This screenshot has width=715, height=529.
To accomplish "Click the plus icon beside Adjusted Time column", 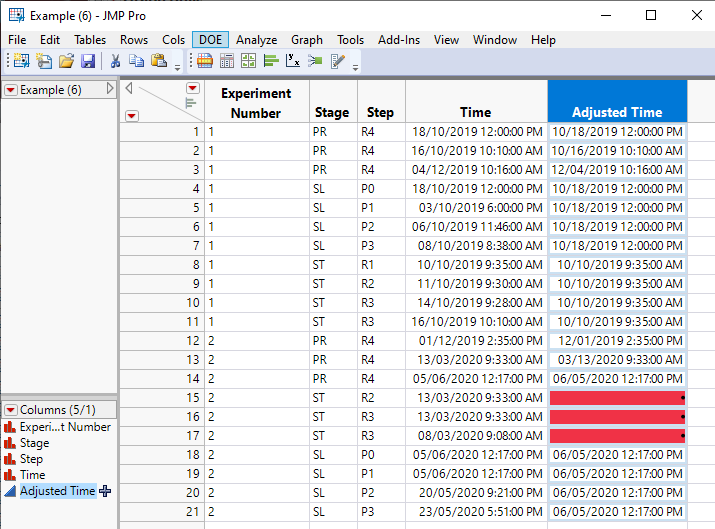I will tap(105, 491).
